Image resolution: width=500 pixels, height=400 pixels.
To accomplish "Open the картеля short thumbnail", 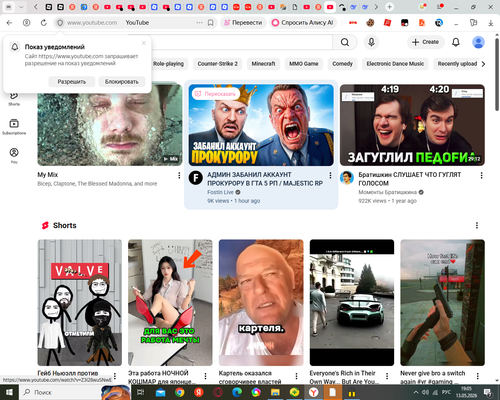I will tap(261, 303).
